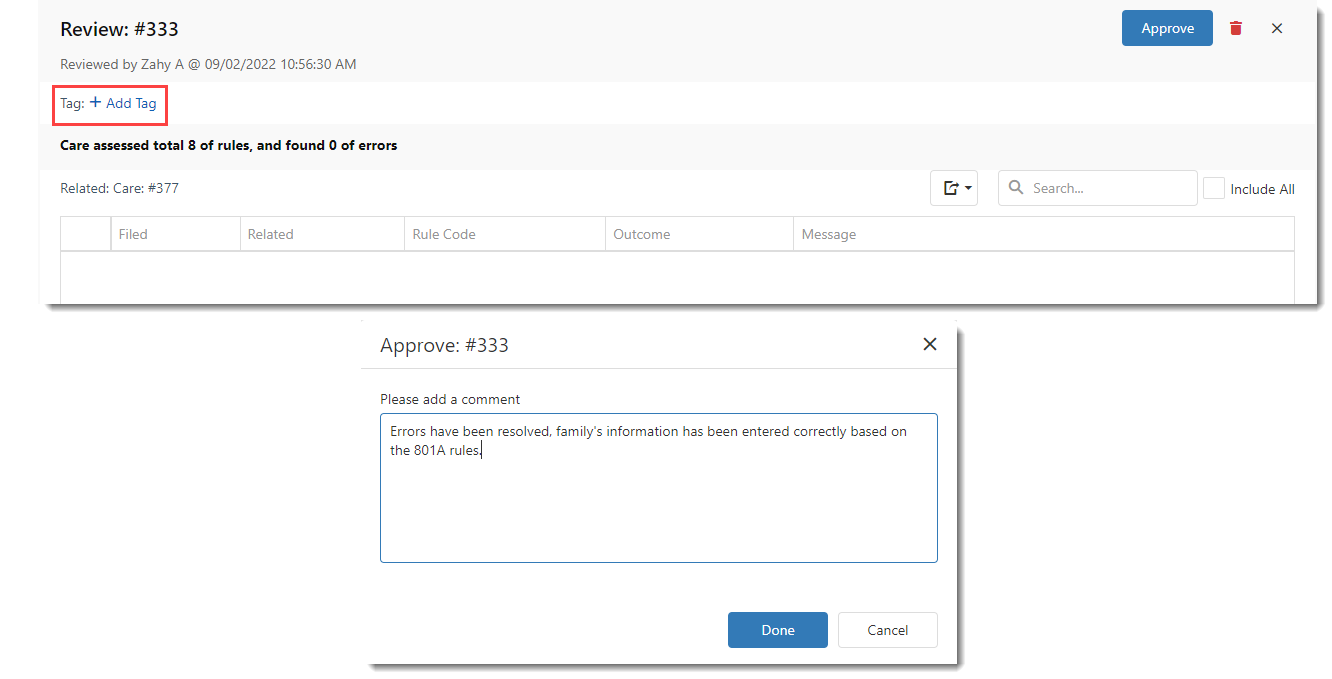
Task: Click the Related: Care: #377 text
Action: pos(120,188)
